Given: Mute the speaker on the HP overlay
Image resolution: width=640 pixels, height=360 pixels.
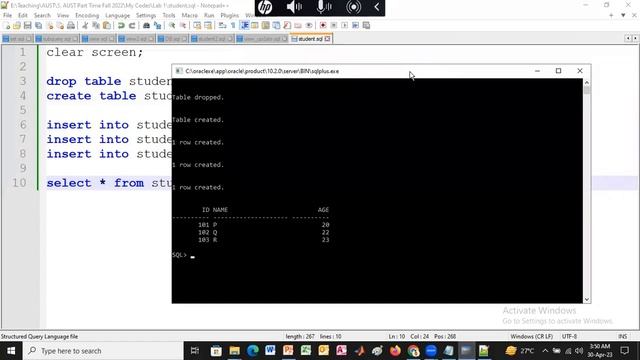Looking at the screenshot, I should point(294,7).
